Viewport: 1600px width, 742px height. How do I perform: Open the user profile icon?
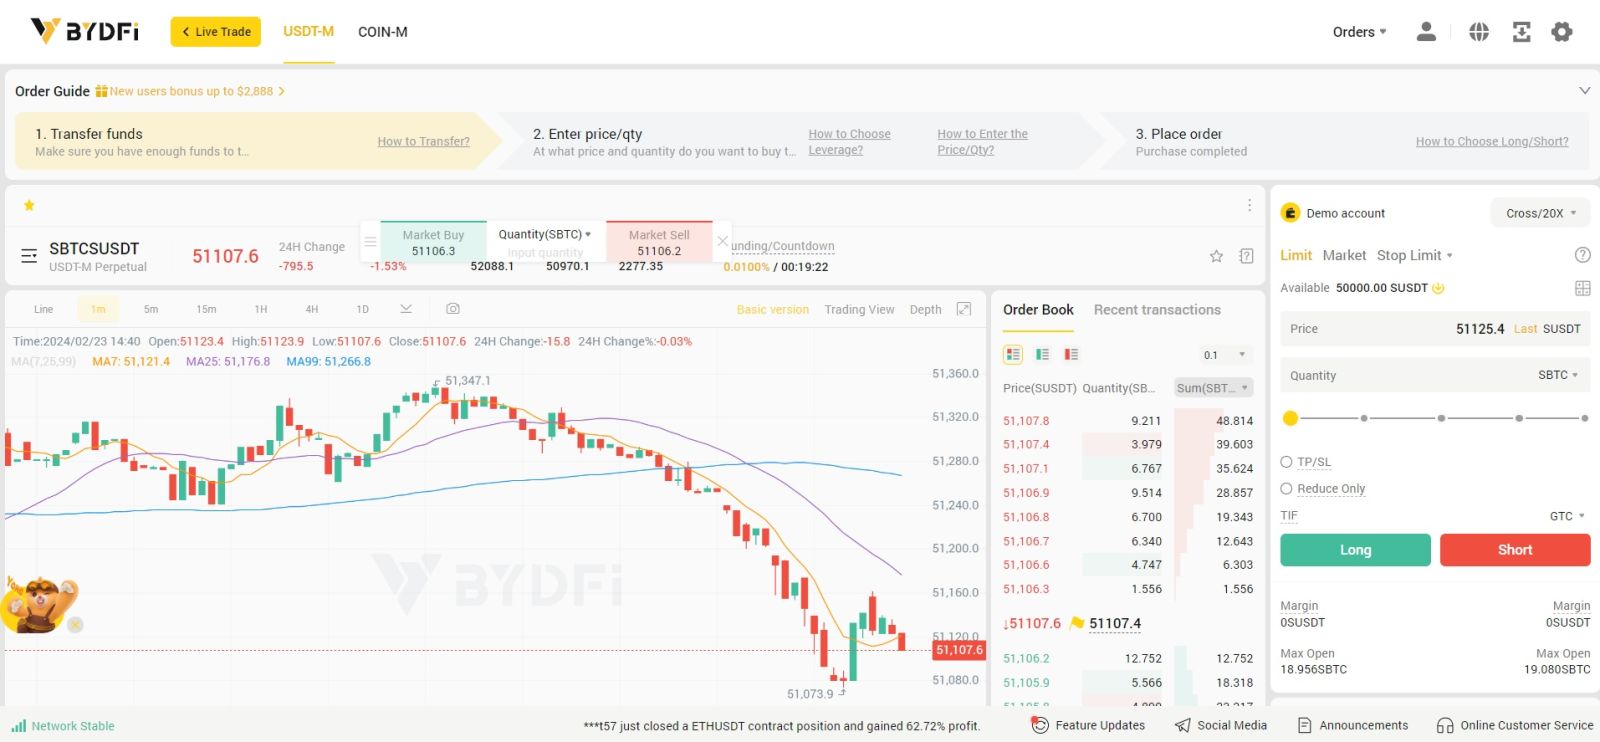(1426, 32)
